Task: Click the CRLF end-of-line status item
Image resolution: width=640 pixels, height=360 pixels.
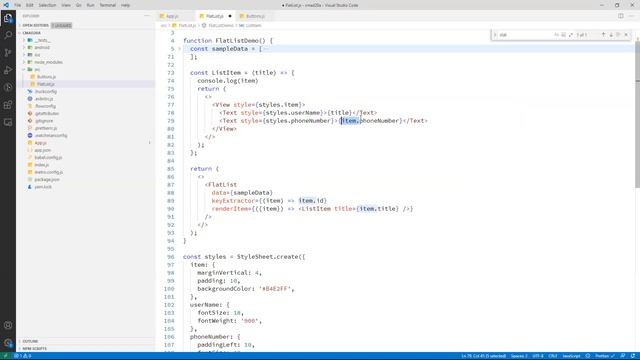Action: (553, 356)
